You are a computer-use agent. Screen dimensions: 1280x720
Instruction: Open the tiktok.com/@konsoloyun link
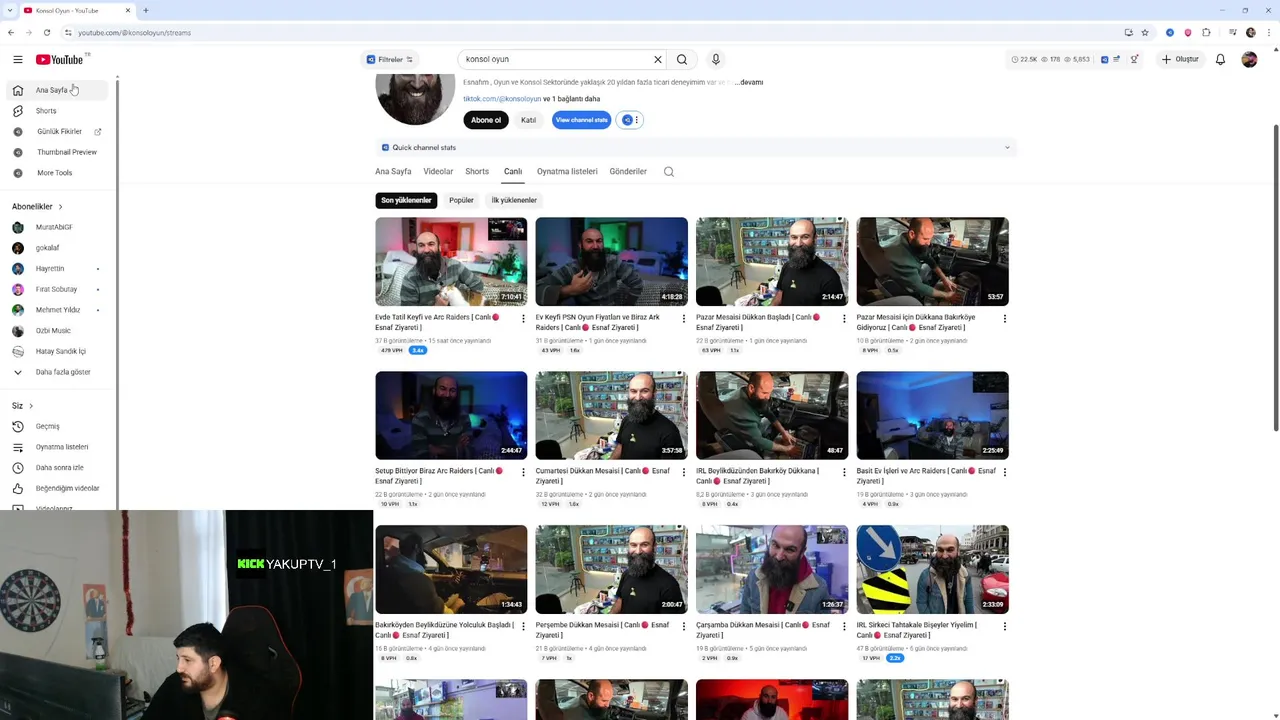pos(502,99)
